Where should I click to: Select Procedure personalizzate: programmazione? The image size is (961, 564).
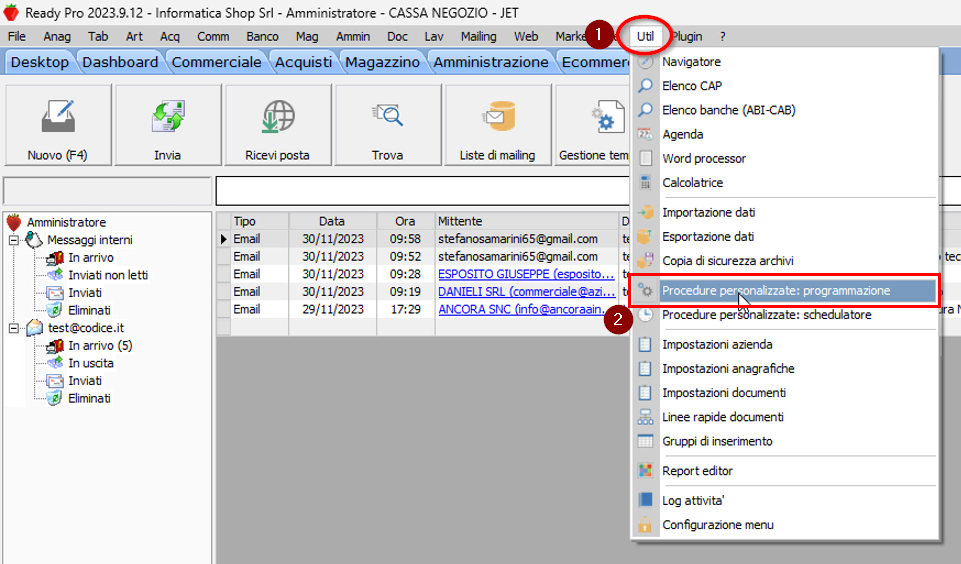coord(784,291)
